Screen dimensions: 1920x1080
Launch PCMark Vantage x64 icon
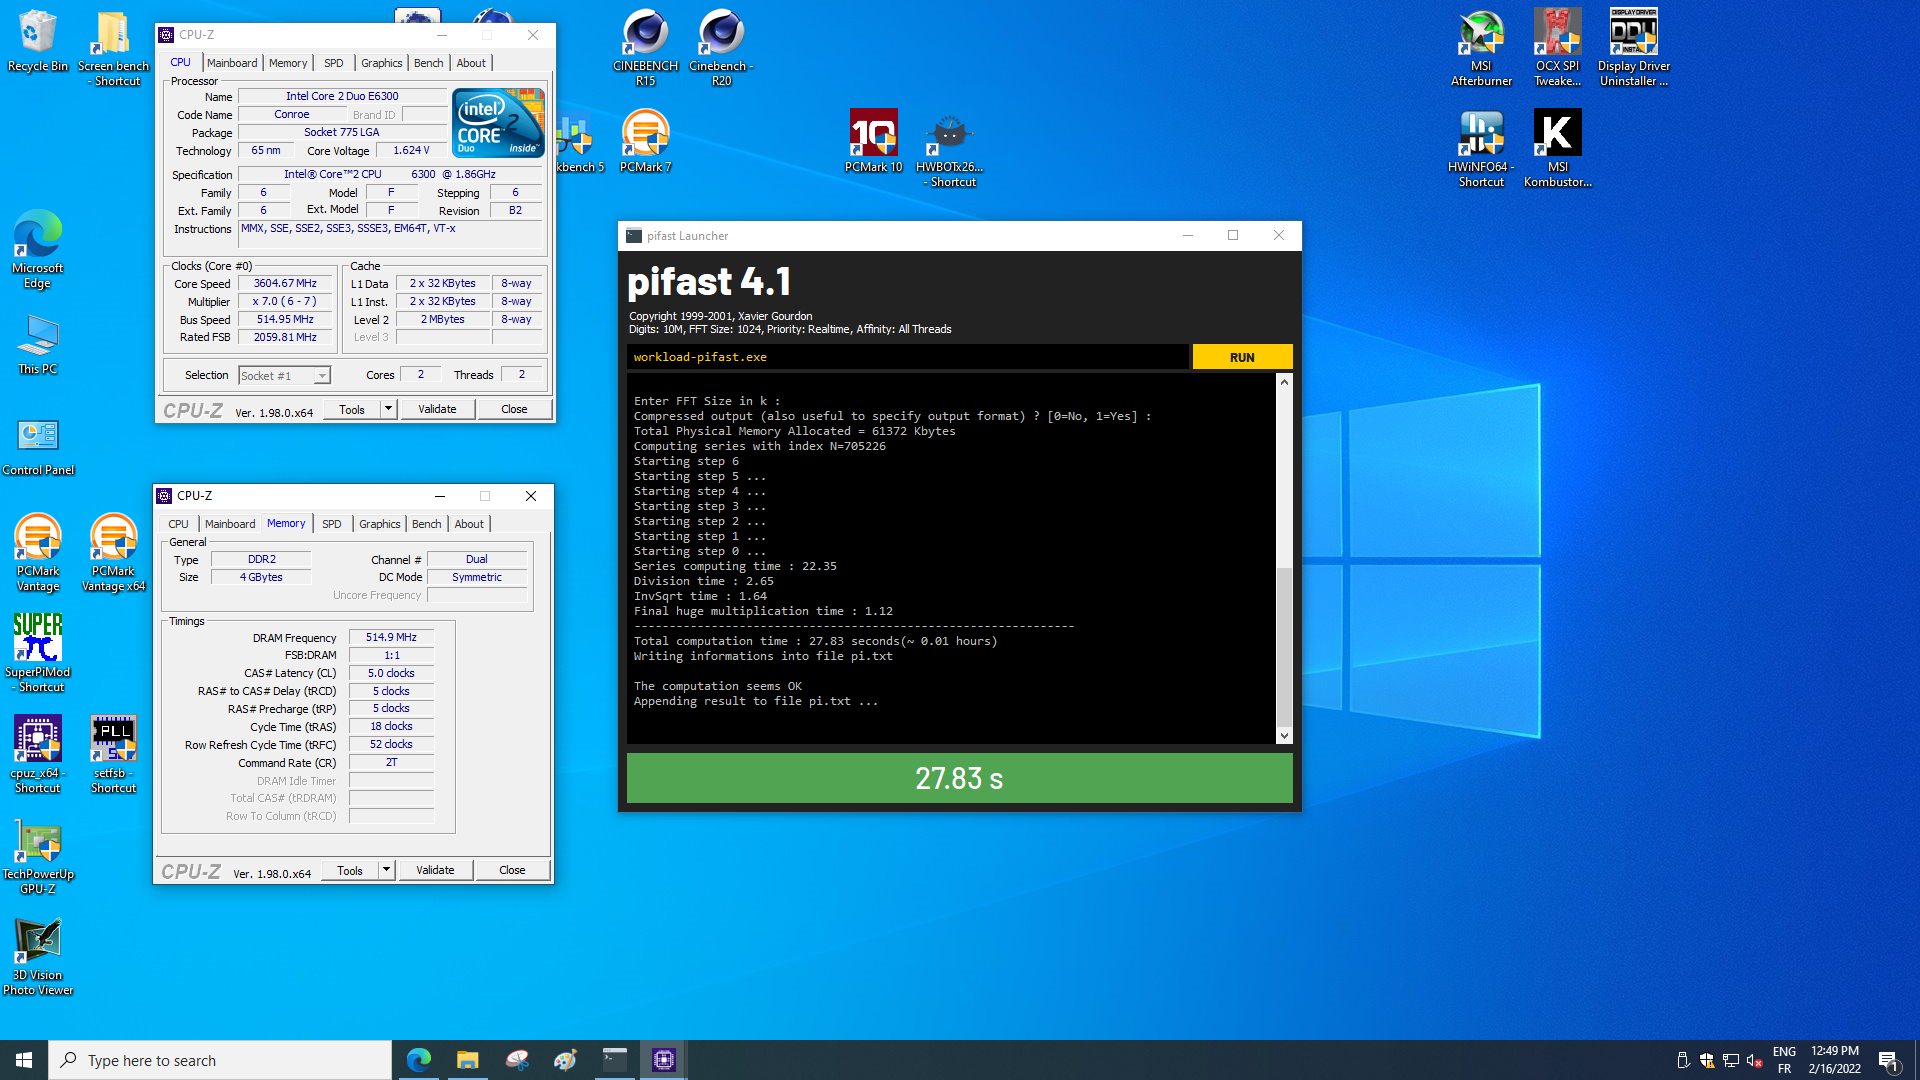click(x=113, y=552)
